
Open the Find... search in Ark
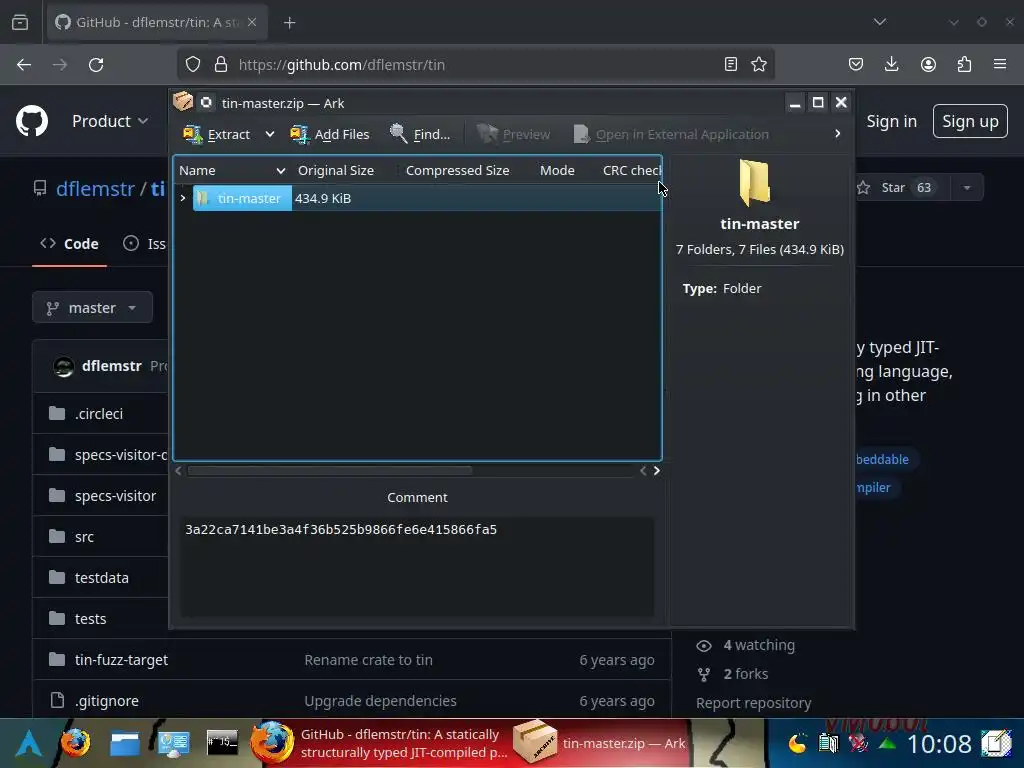419,134
